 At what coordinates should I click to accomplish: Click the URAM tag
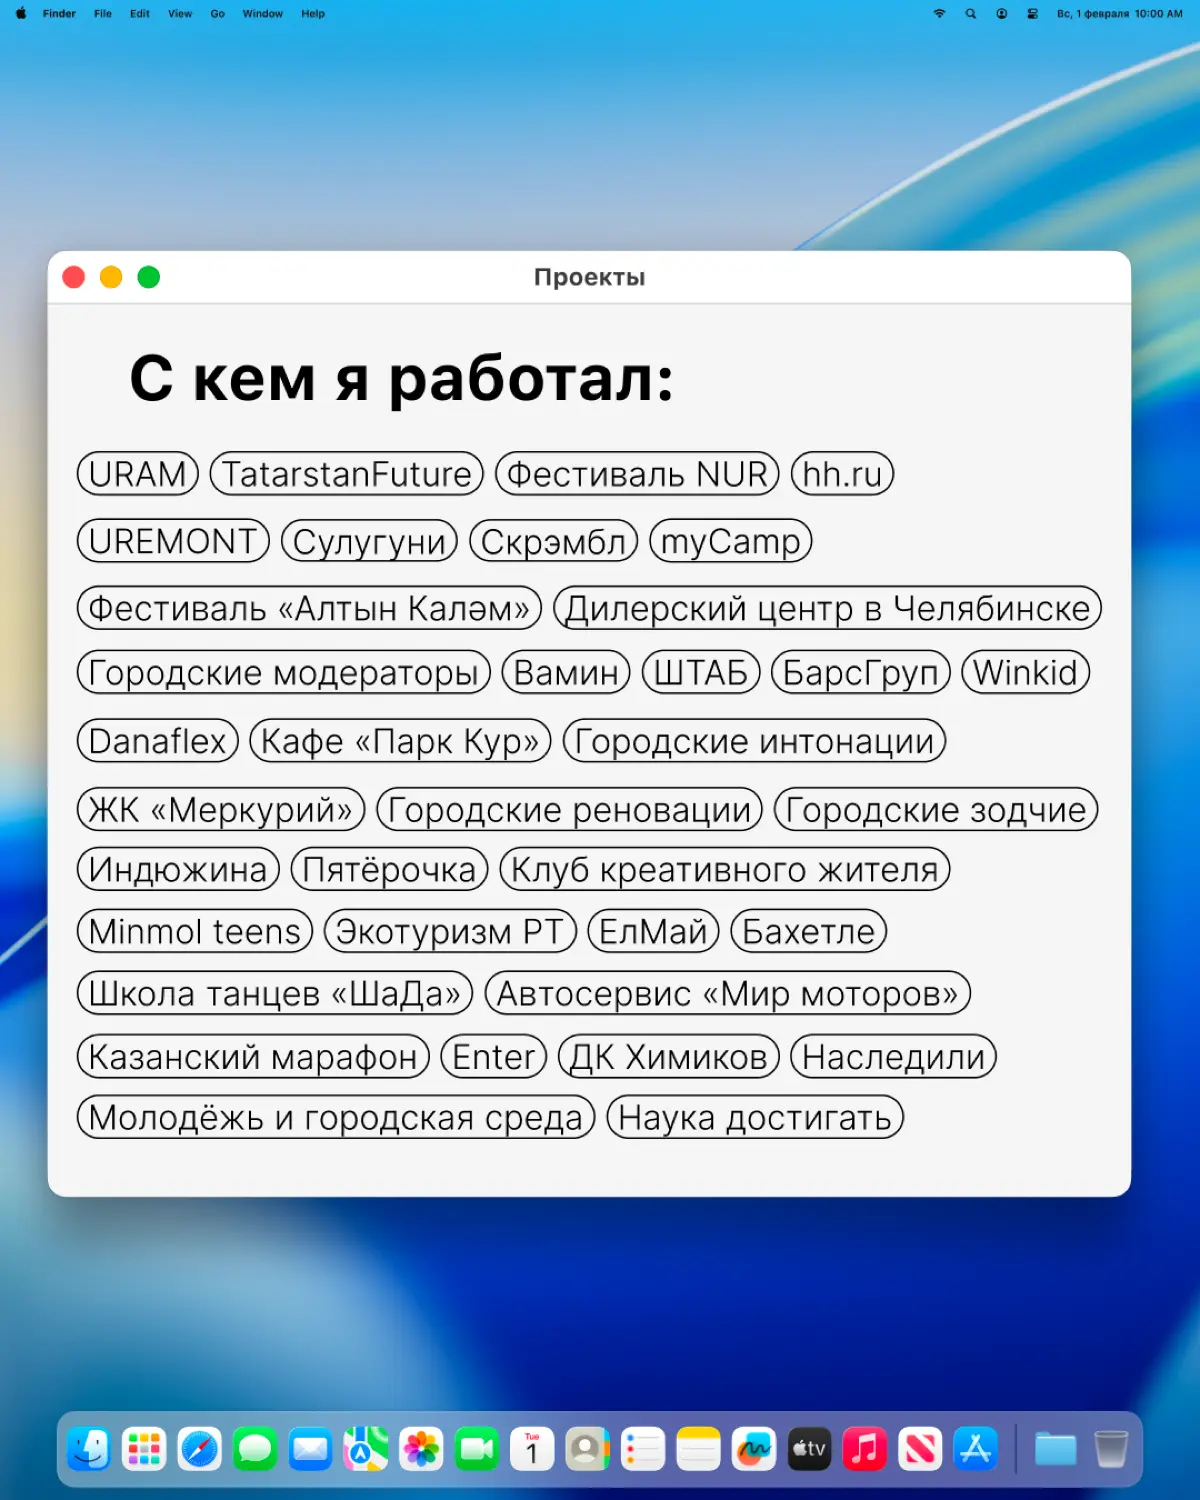(138, 473)
